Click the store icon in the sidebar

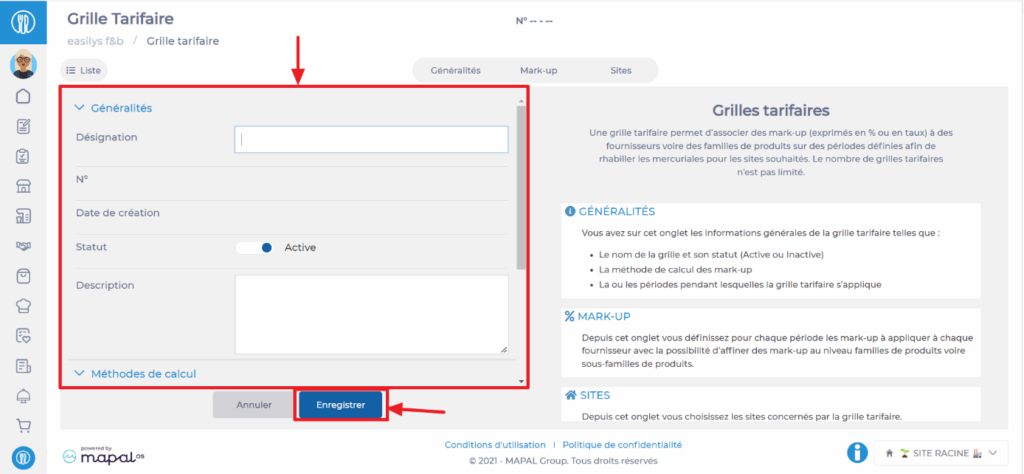click(23, 186)
